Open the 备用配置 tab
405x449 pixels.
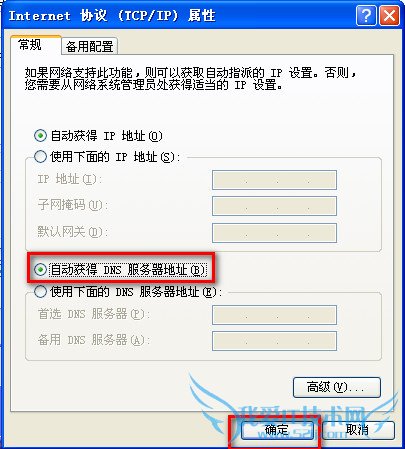point(89,46)
